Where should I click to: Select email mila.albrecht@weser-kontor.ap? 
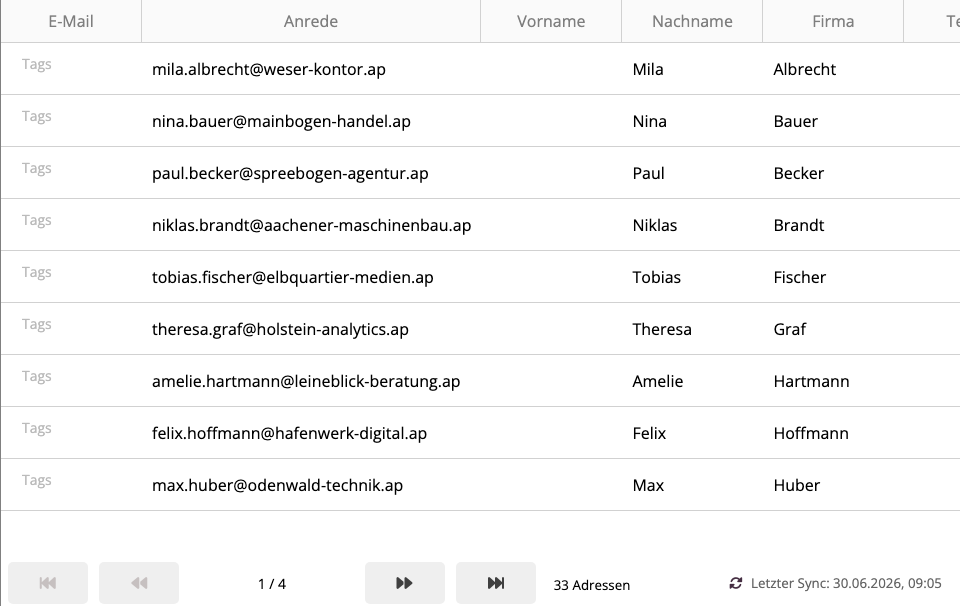(269, 69)
